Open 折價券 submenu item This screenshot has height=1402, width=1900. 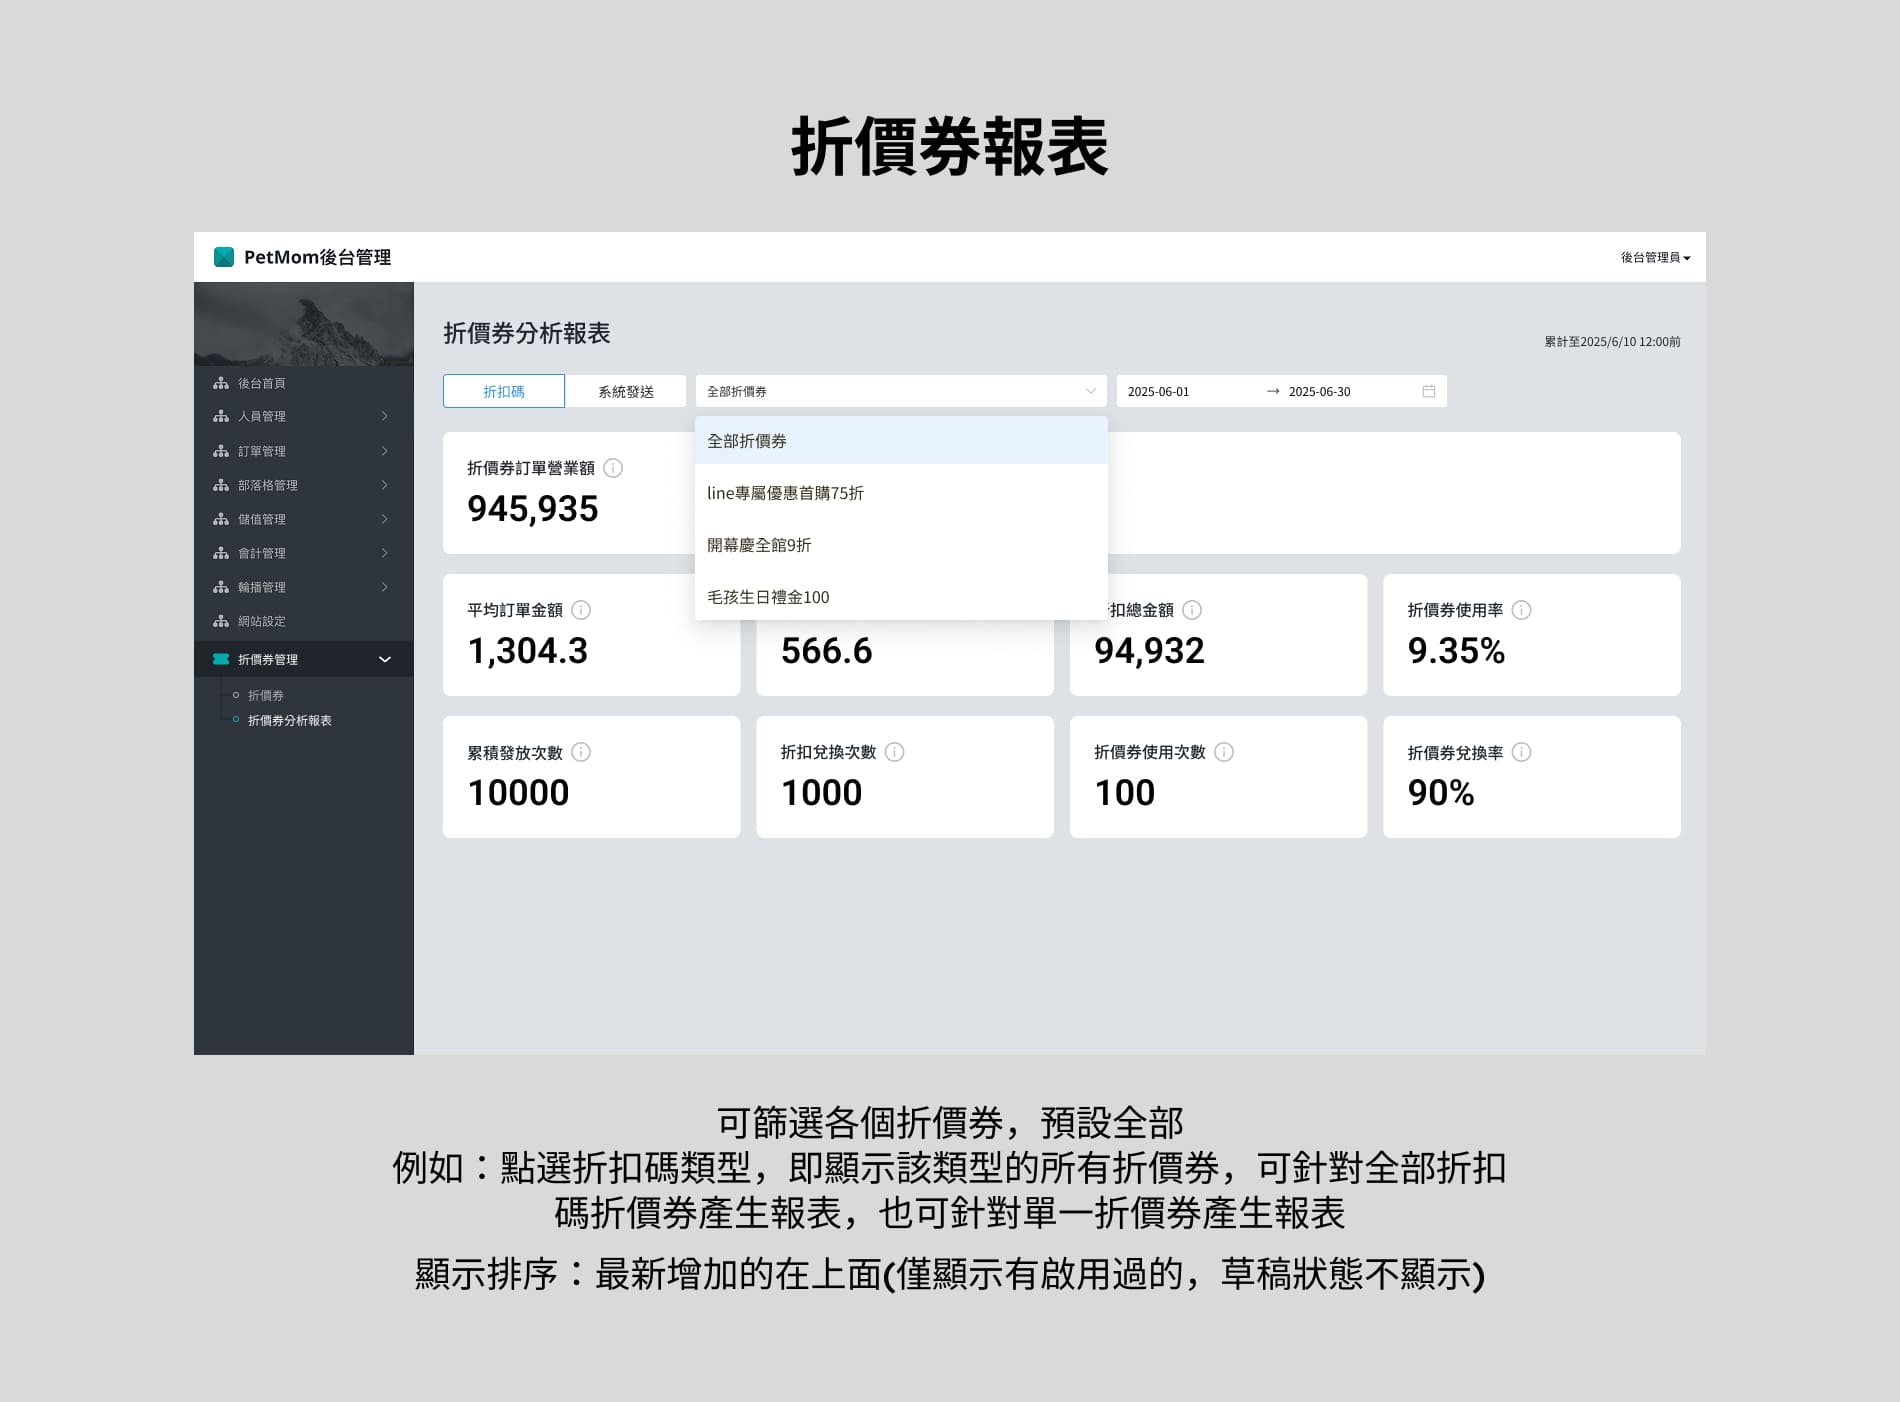(x=266, y=695)
